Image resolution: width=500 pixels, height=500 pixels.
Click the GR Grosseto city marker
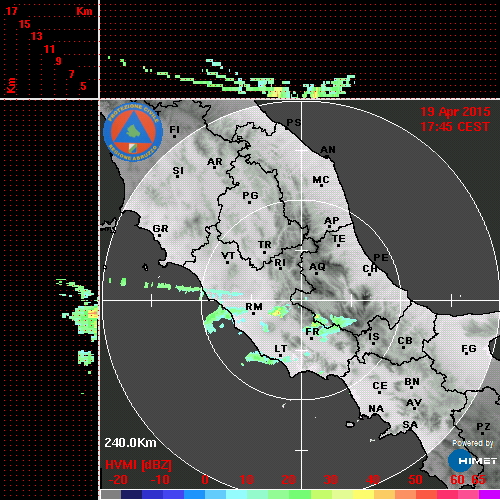click(159, 235)
